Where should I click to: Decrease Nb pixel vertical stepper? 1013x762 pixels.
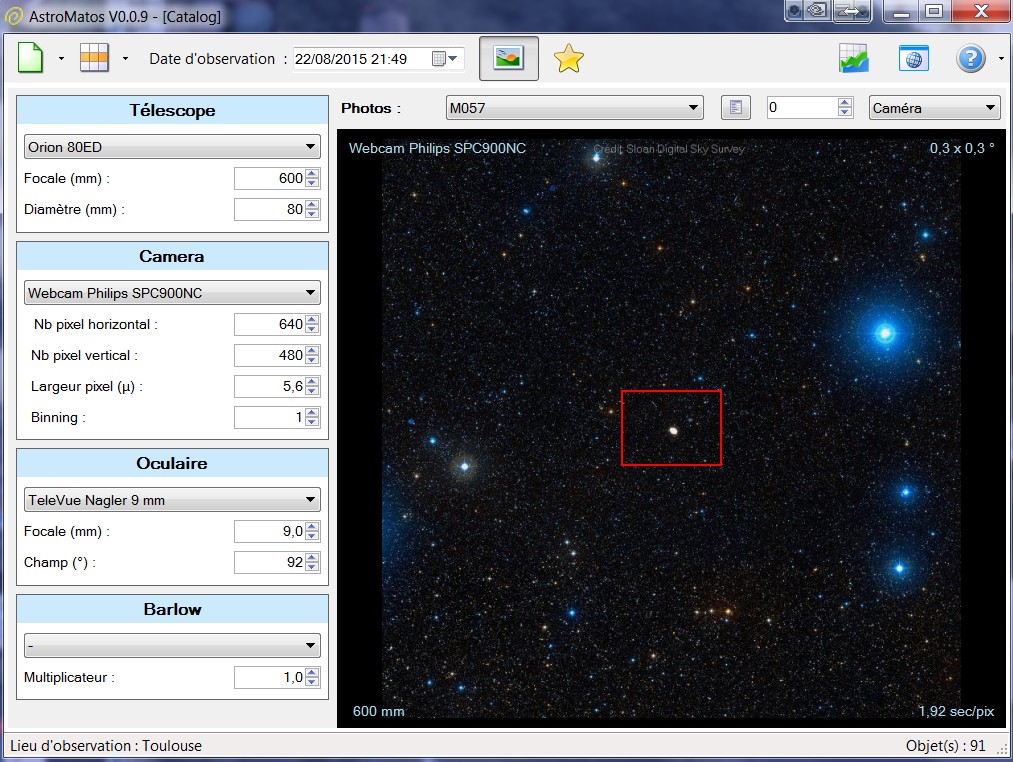[312, 361]
